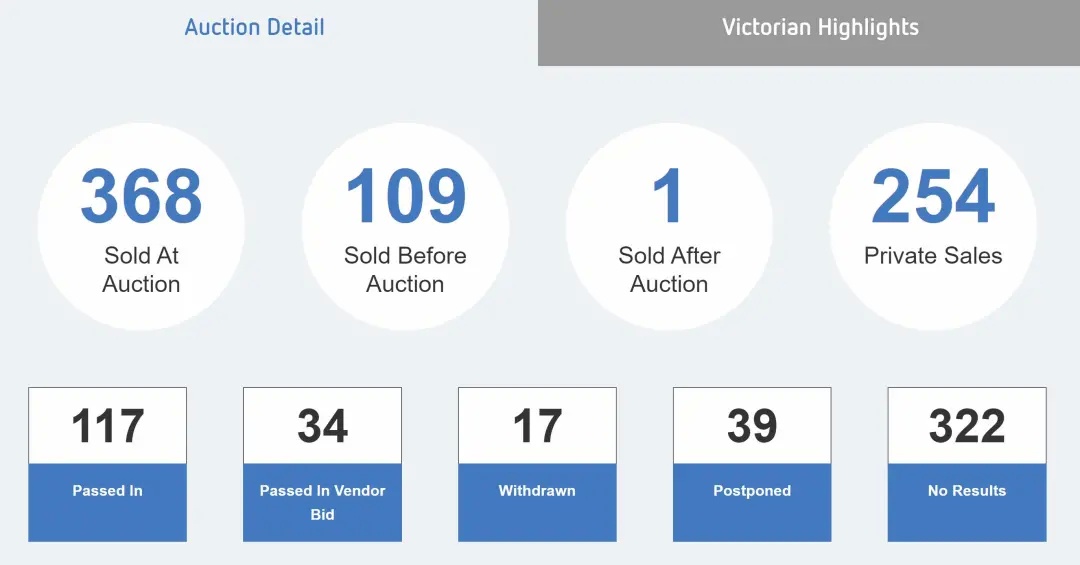The height and width of the screenshot is (565, 1080).
Task: Select the 368 Sold At Auction circle
Action: click(x=141, y=227)
